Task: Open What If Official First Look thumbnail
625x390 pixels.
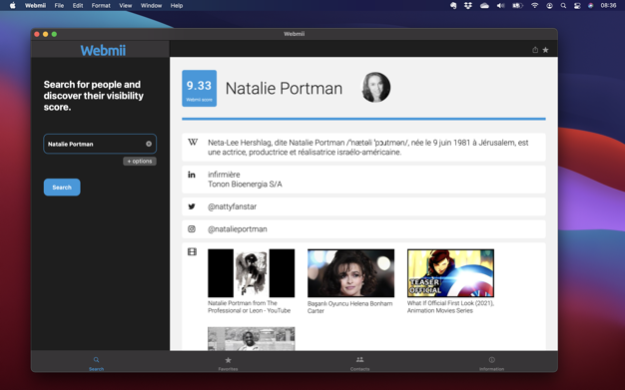Action: click(450, 273)
